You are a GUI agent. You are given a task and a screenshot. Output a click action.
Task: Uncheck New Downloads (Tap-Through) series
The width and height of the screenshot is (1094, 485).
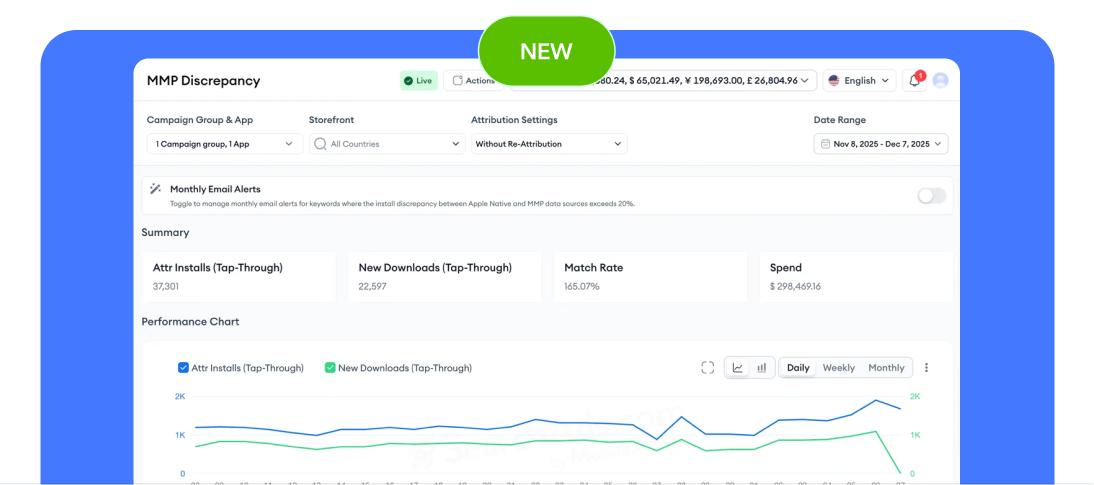point(330,368)
